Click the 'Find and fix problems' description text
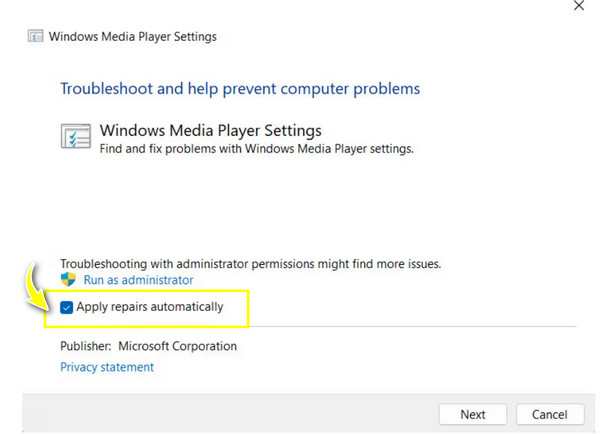This screenshot has height=434, width=600. click(256, 149)
